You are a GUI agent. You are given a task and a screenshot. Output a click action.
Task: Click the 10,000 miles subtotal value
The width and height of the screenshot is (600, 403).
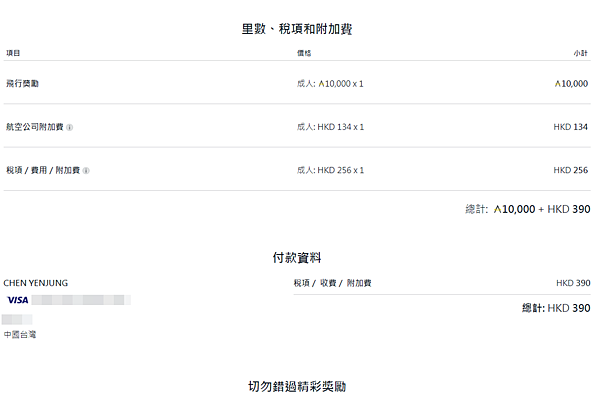pos(571,84)
